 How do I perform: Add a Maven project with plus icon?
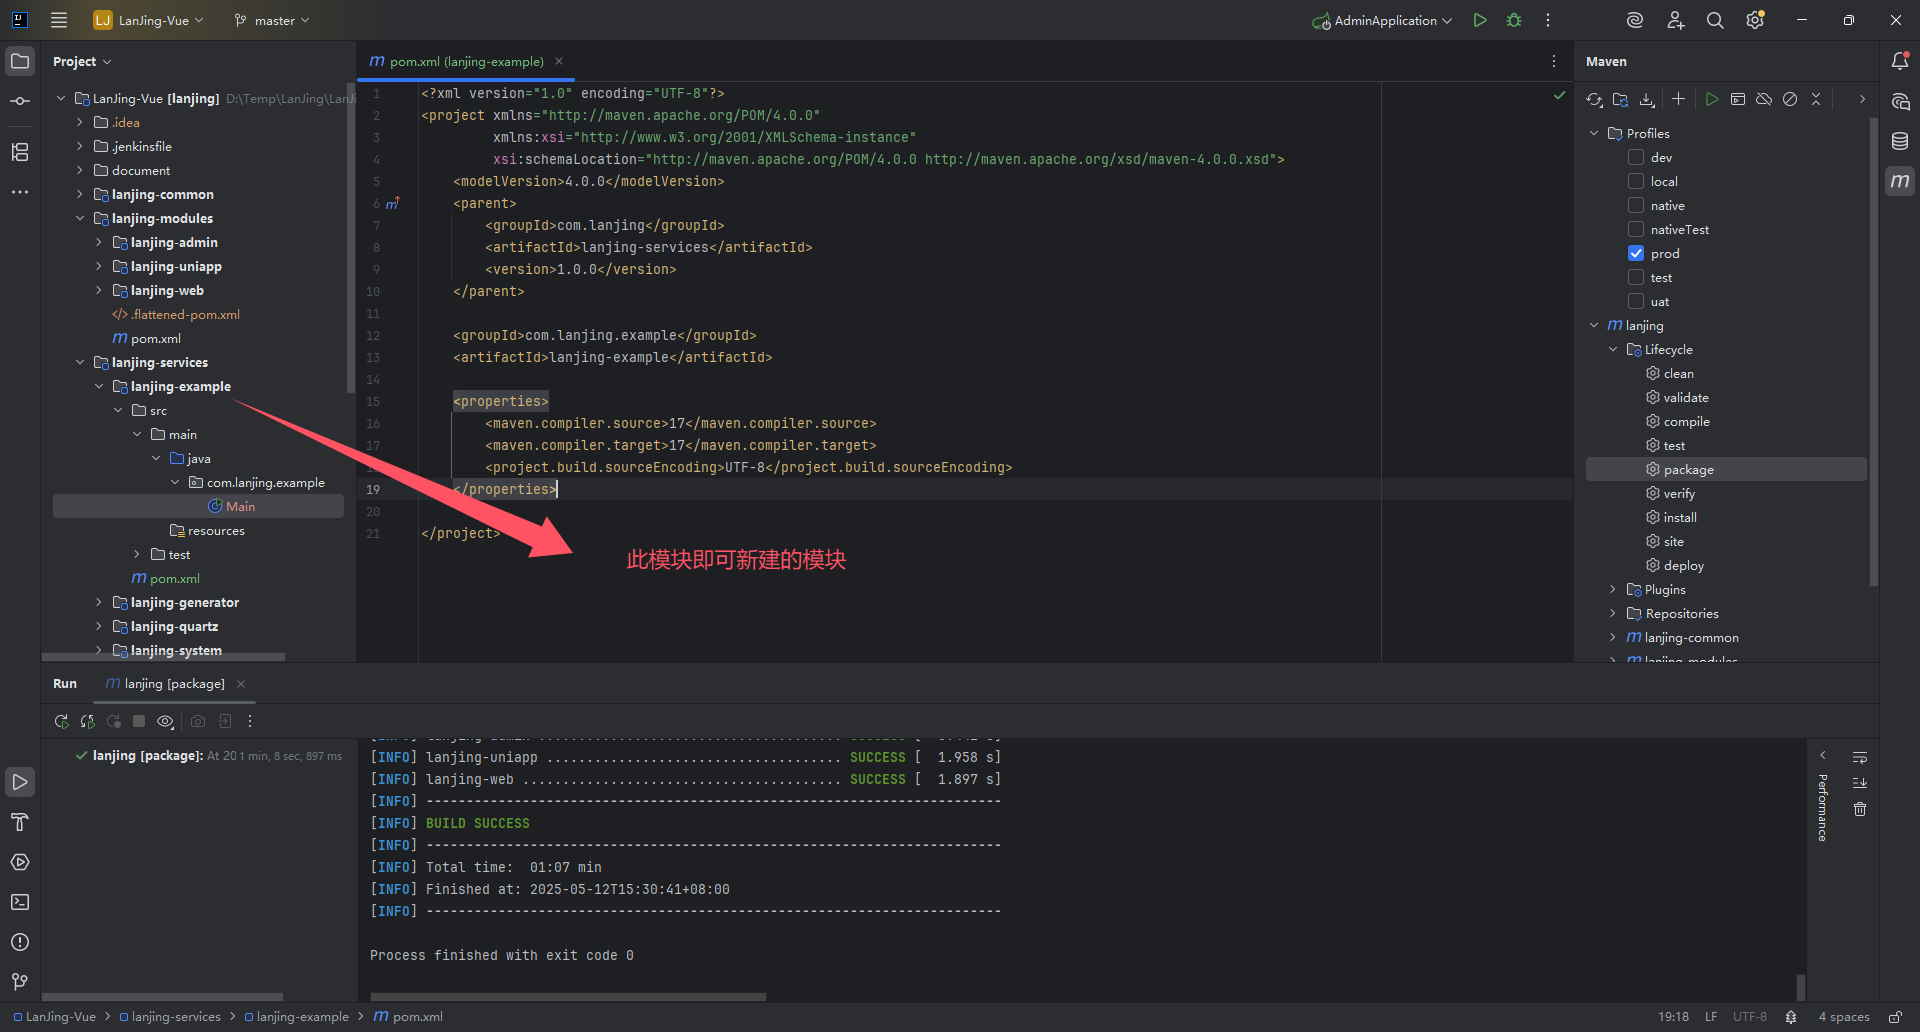point(1678,99)
